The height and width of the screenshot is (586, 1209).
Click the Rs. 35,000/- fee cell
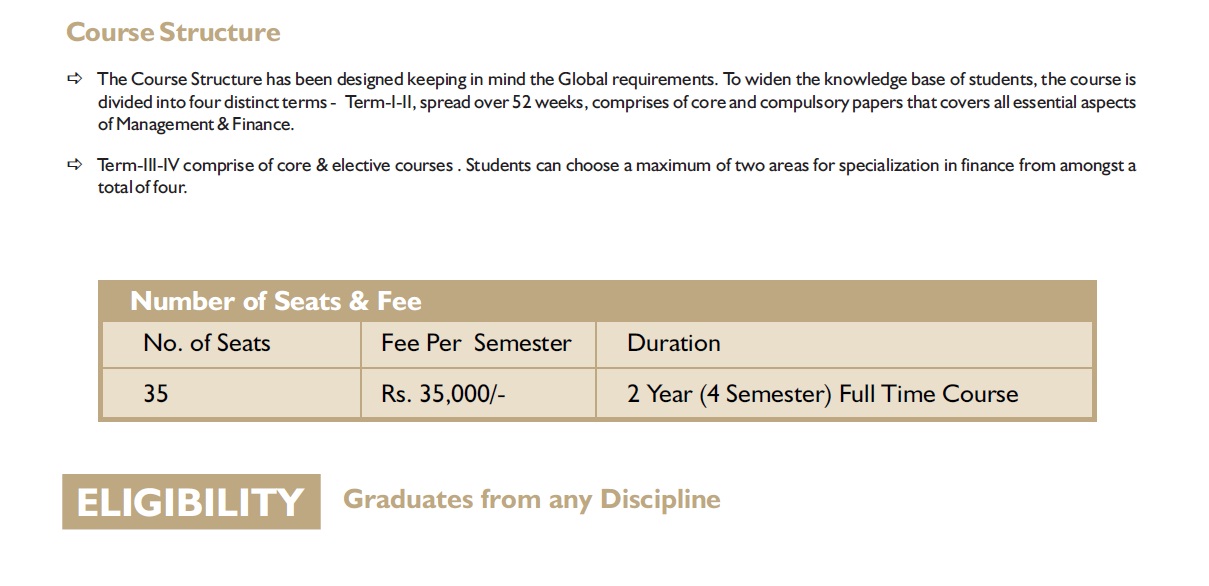pos(443,394)
